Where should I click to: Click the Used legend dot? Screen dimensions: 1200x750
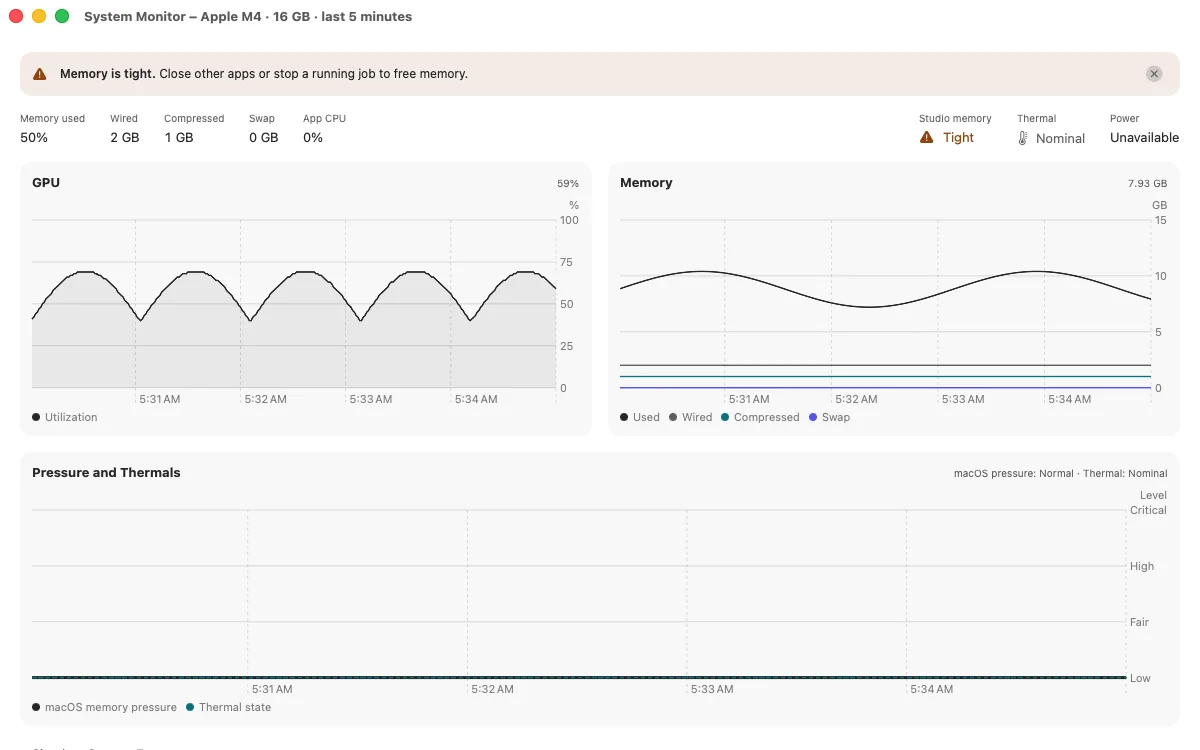[x=624, y=417]
